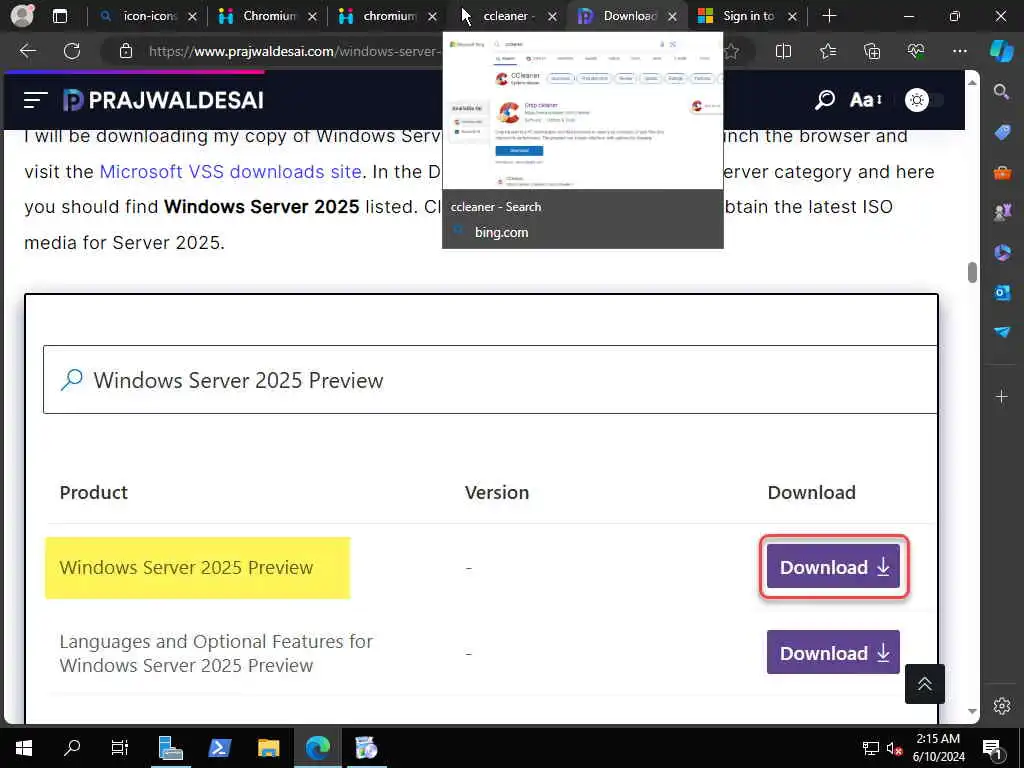Open sidebar Microsoft 365 icon
This screenshot has height=768, width=1024.
coord(1002,252)
